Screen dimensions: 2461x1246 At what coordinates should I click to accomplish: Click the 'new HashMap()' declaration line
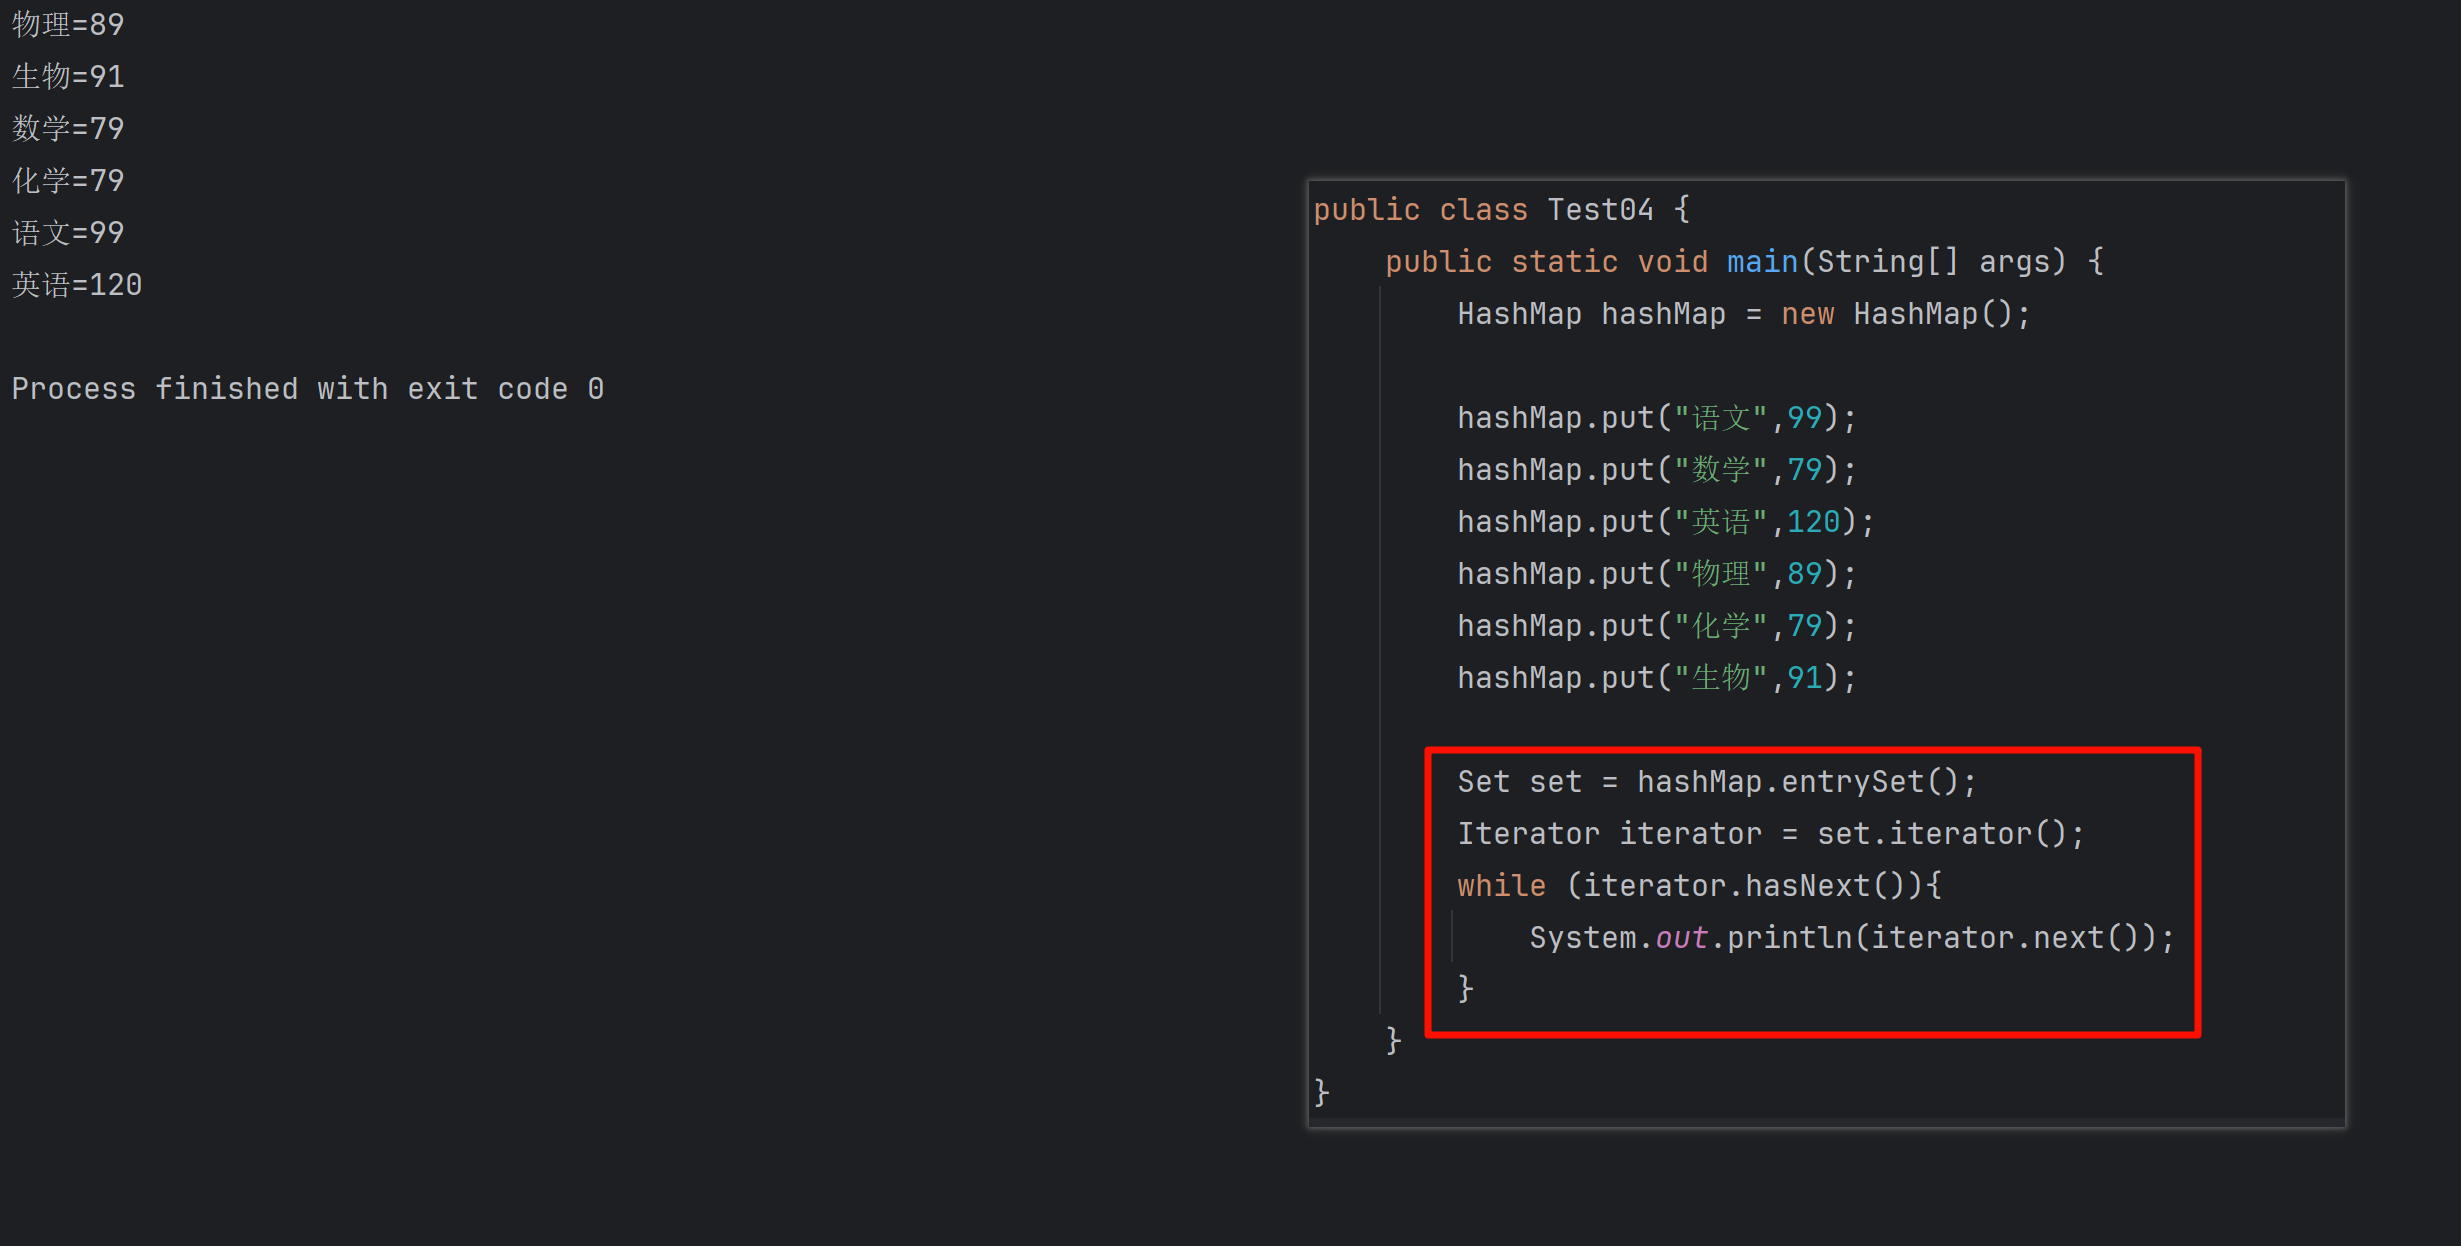(x=1743, y=314)
